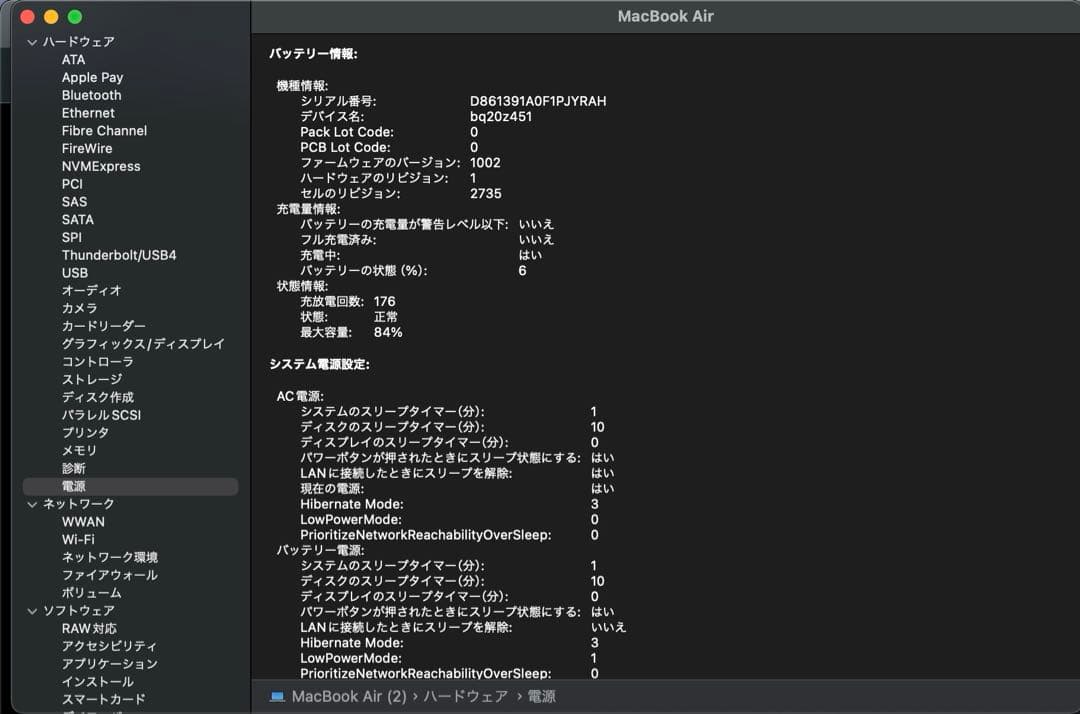The width and height of the screenshot is (1080, 714).
Task: Collapse the ソフトウェア section
Action: click(32, 611)
